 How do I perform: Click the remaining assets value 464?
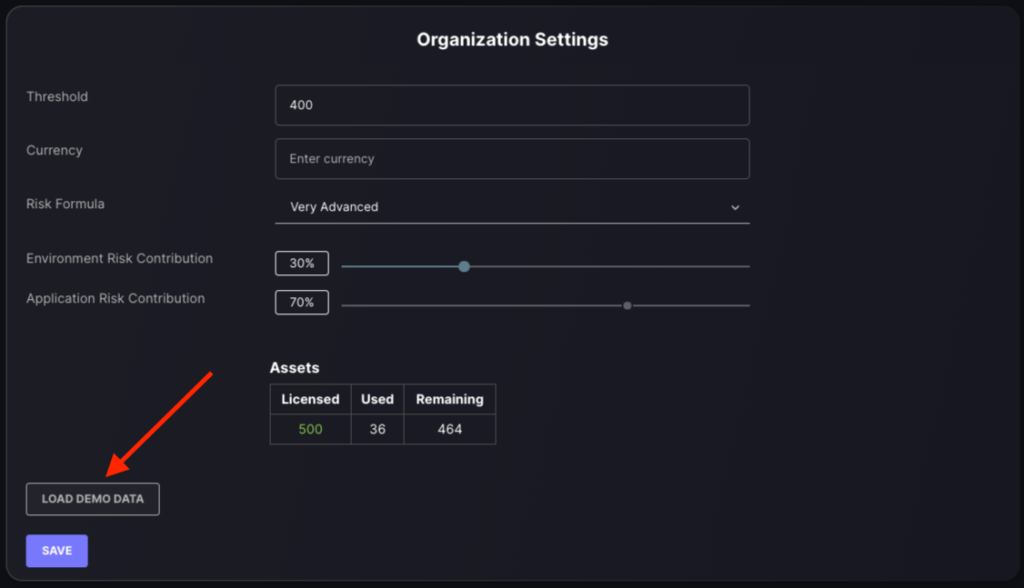tap(450, 429)
